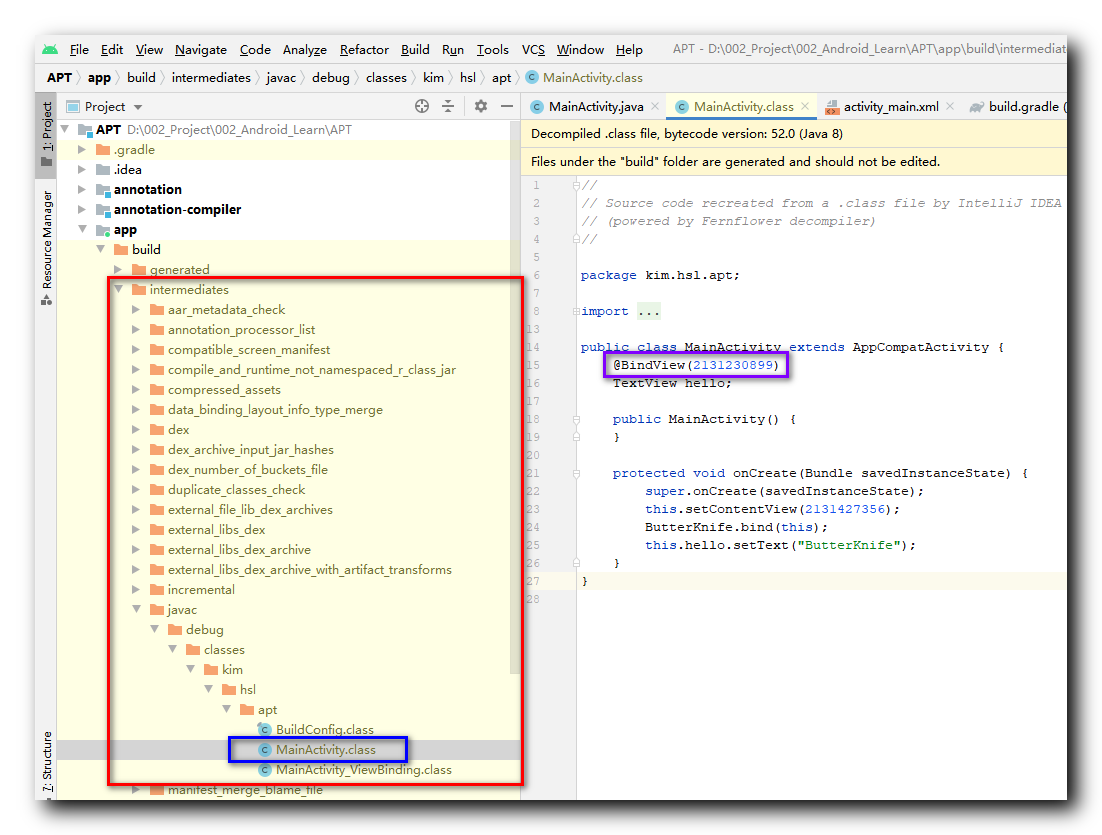
Task: Expand the incremental folder
Action: point(136,590)
